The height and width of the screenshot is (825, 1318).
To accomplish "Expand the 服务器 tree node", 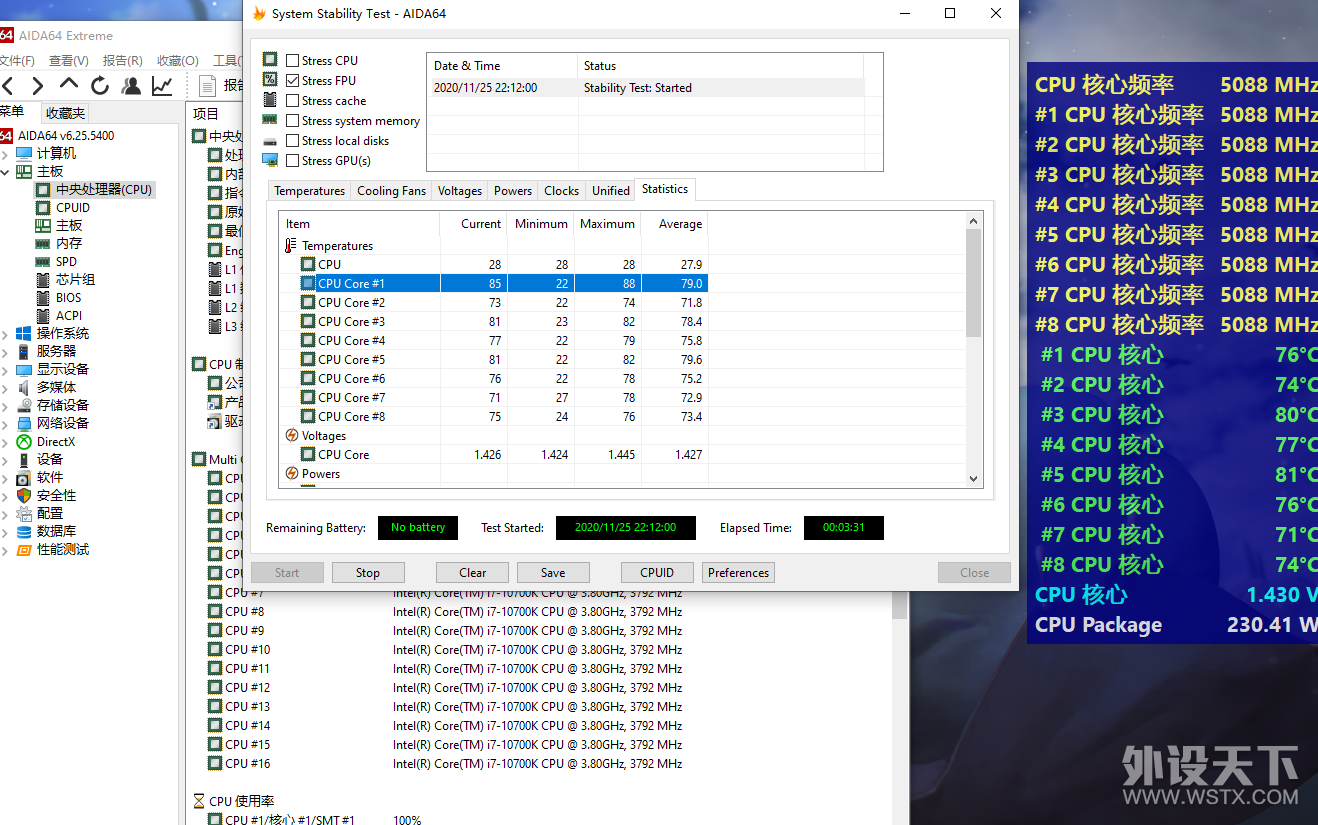I will coord(7,351).
